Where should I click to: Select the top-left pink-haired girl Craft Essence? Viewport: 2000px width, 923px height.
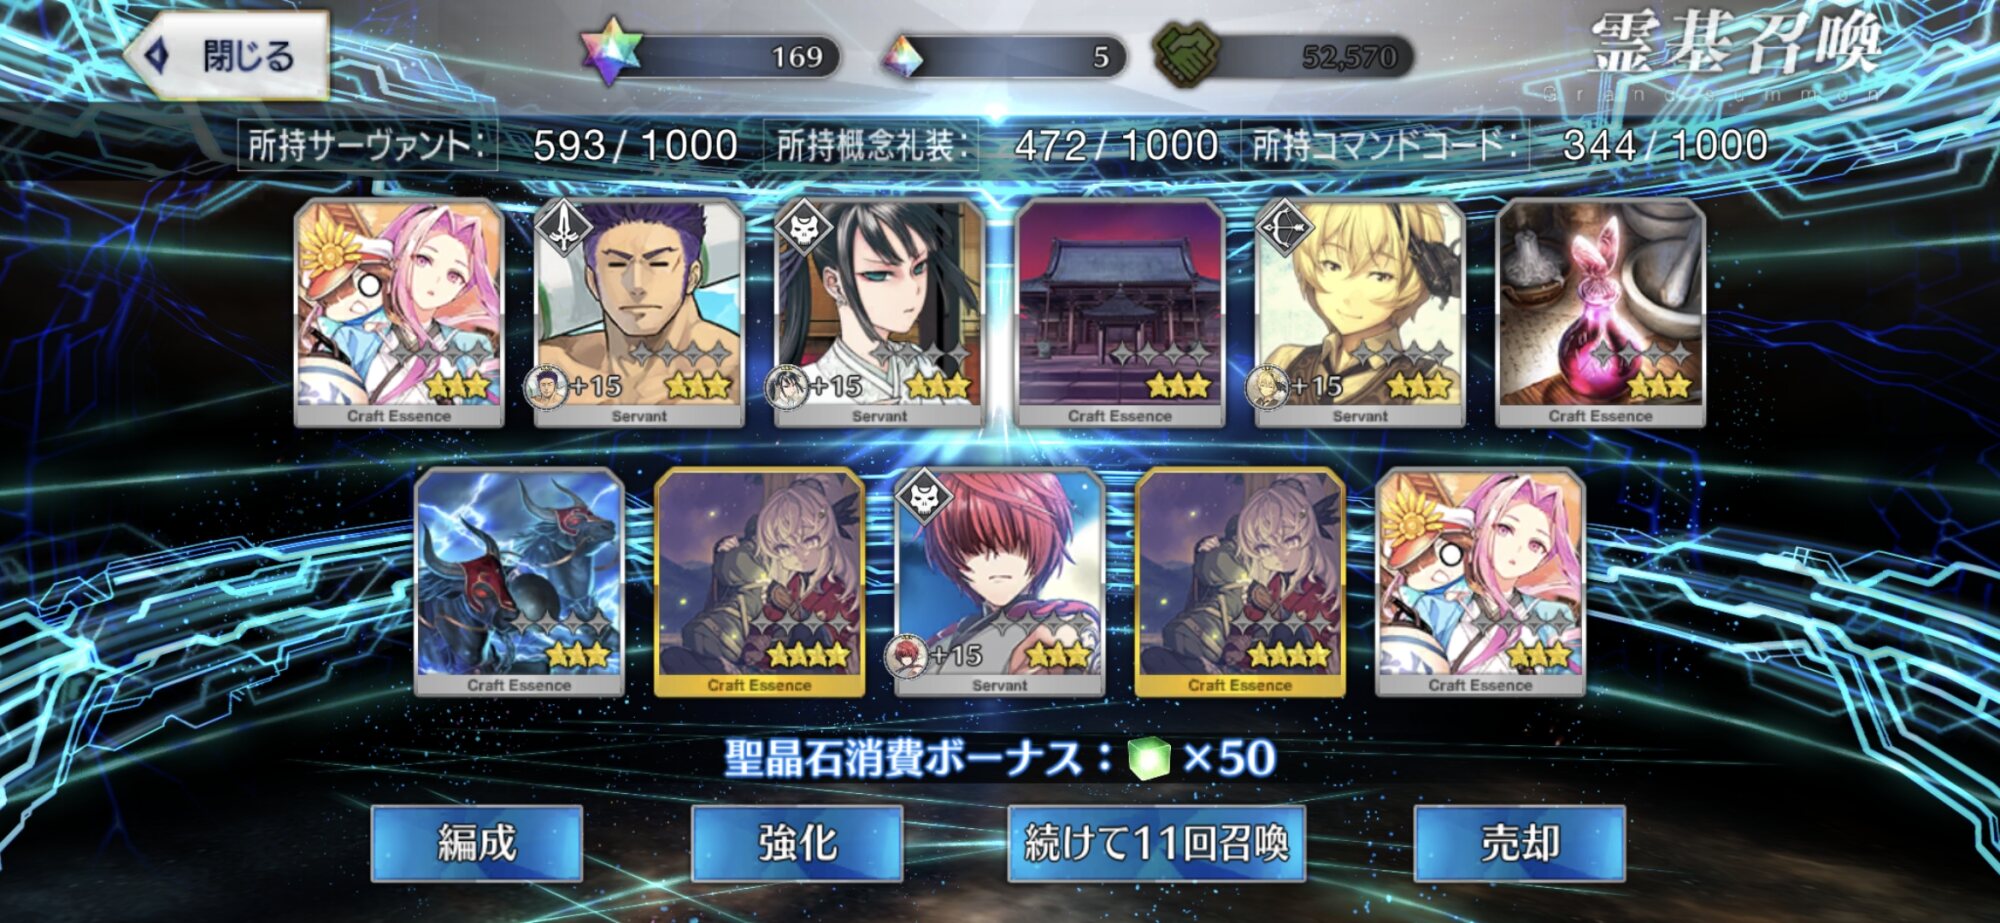(x=399, y=313)
